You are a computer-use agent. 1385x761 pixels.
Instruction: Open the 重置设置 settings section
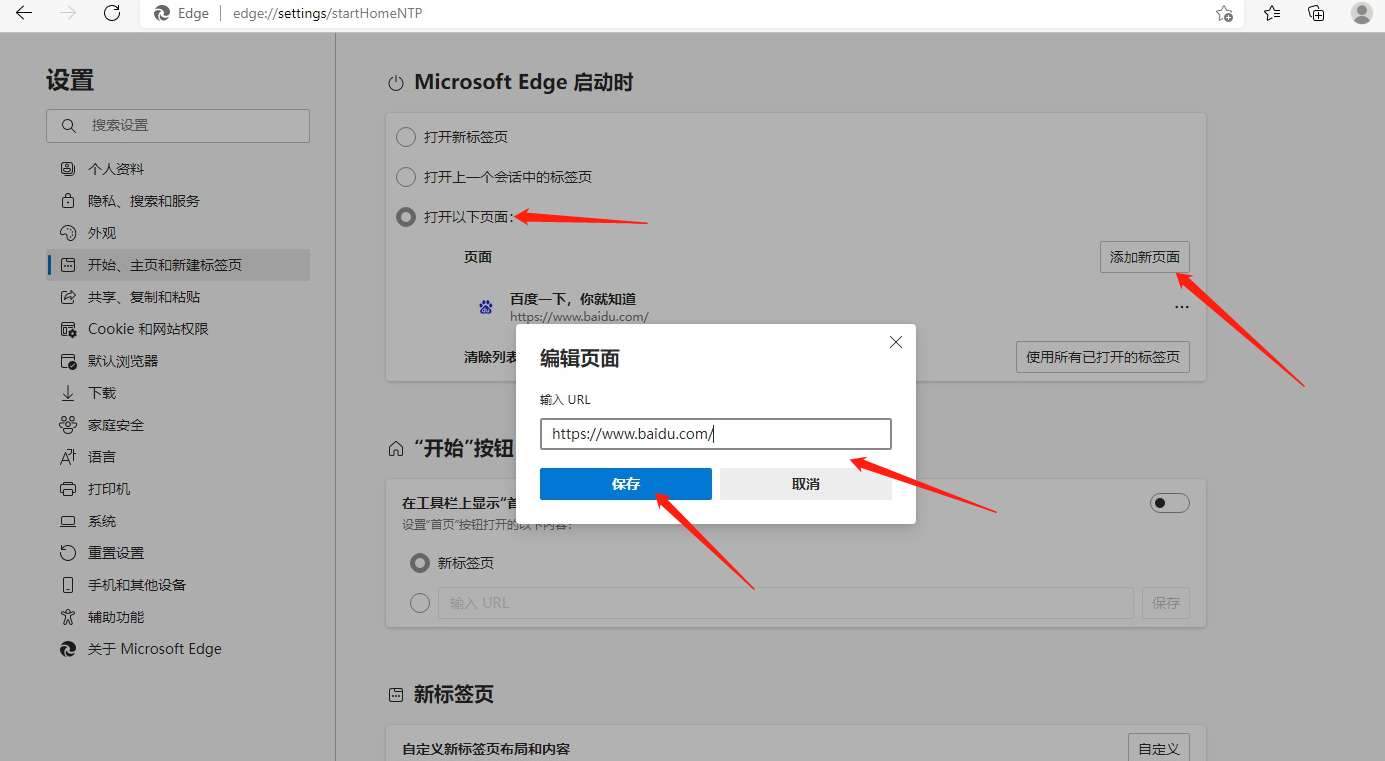178,553
